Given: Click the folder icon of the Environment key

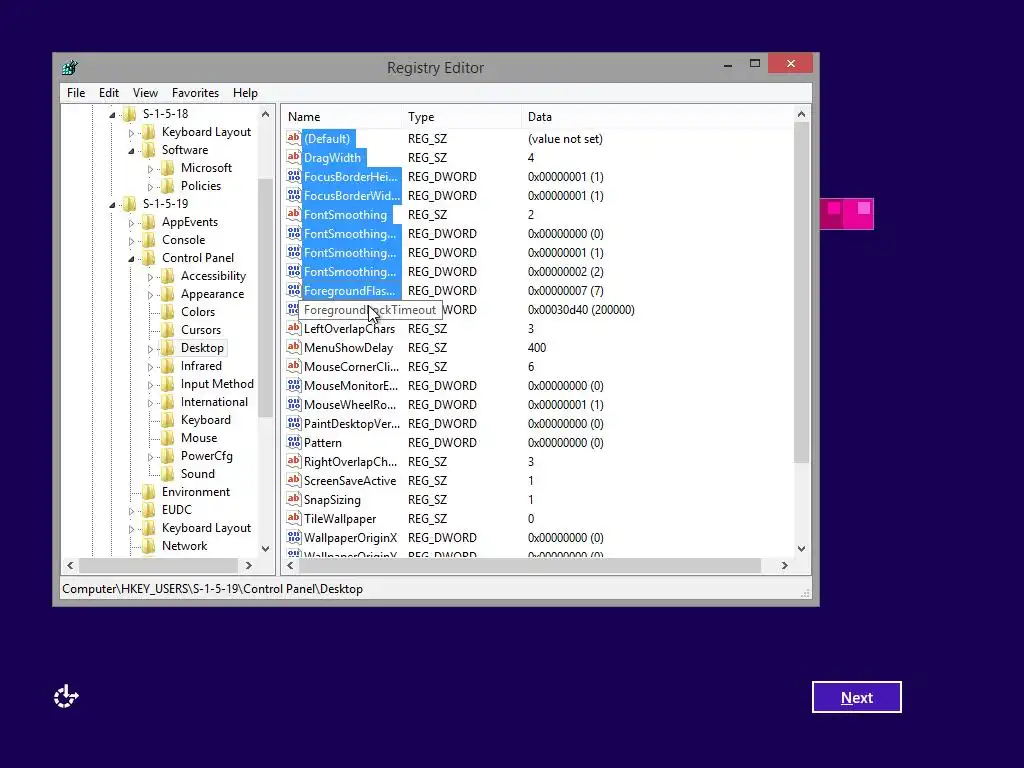Looking at the screenshot, I should 149,492.
